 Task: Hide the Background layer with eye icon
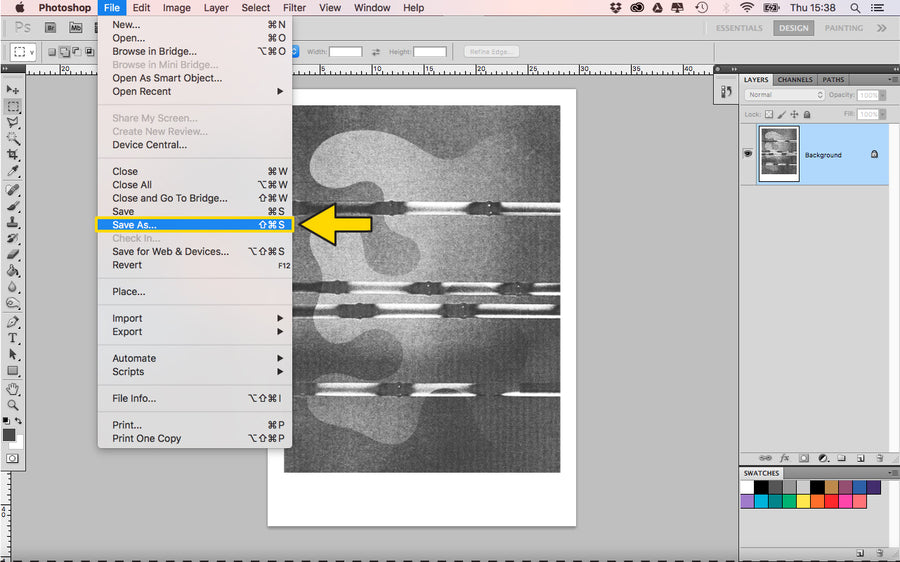tap(747, 154)
